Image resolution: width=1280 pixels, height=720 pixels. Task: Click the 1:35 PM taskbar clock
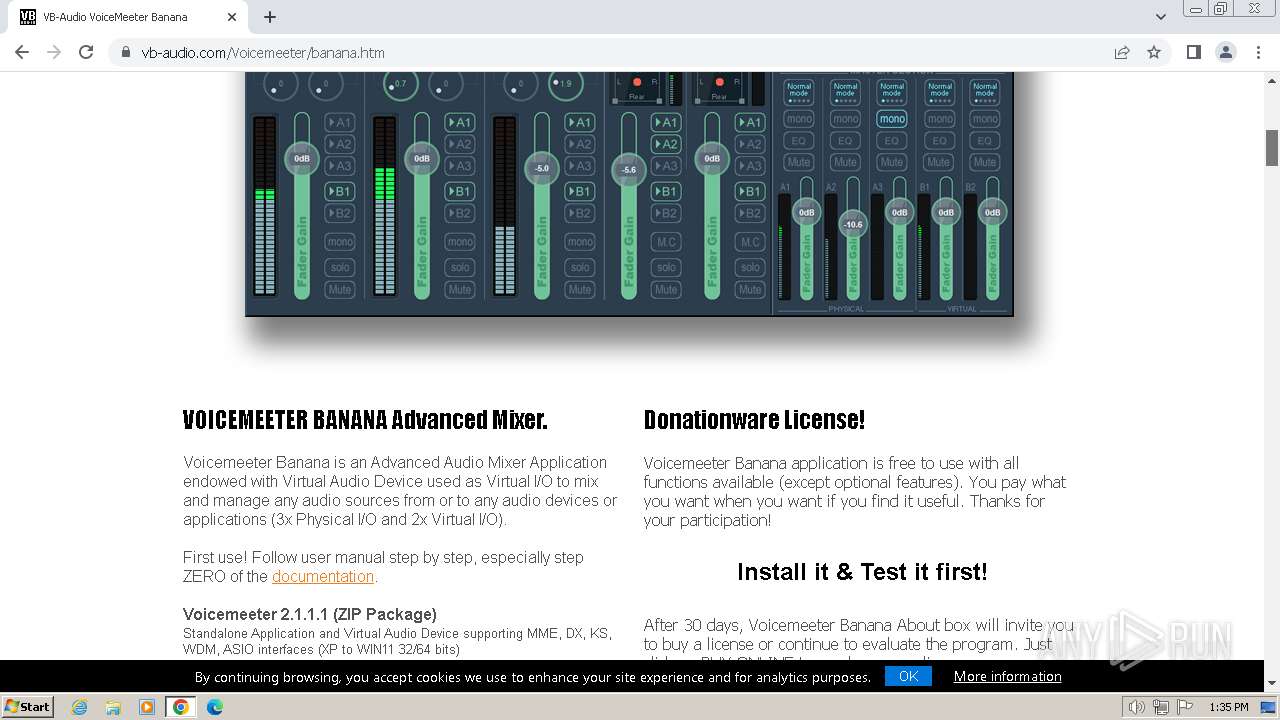click(1228, 707)
